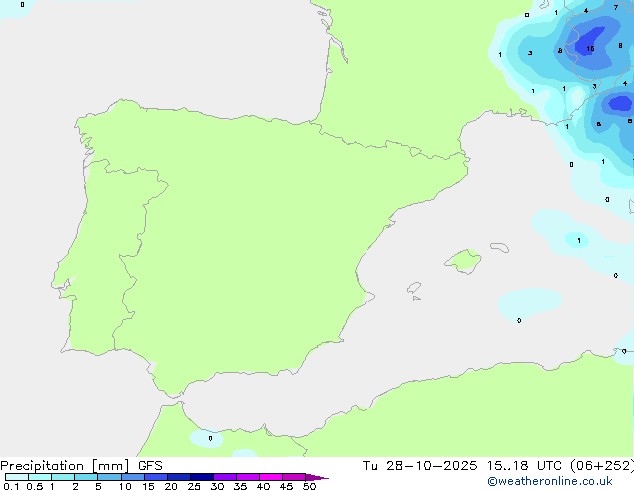The height and width of the screenshot is (490, 634).
Task: Click the 0.1–0.5 mm palest legend swatch
Action: [17, 477]
